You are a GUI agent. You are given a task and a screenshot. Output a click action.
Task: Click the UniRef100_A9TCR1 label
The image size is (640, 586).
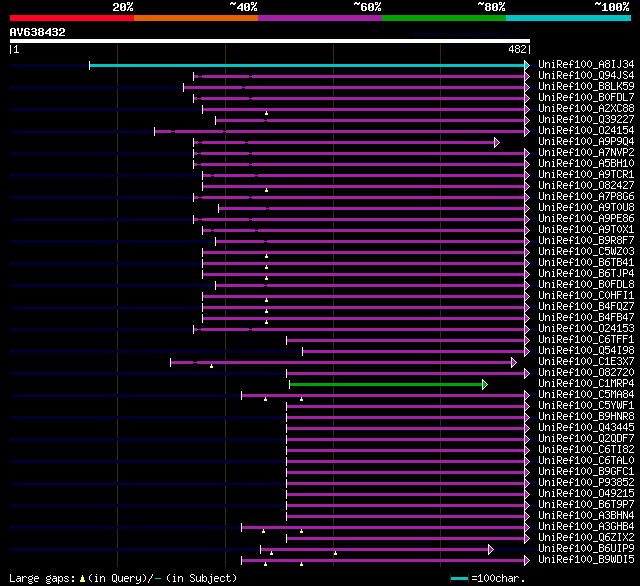(586, 175)
